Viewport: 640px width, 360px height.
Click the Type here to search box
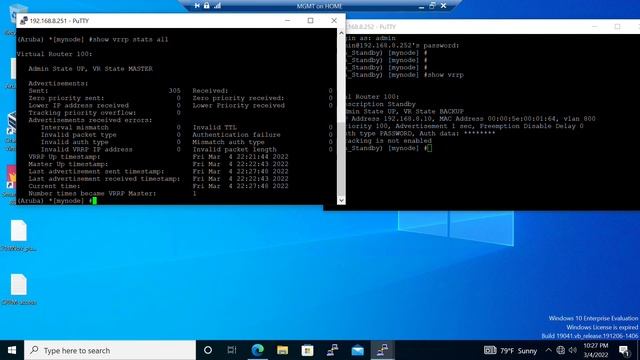tap(110, 350)
